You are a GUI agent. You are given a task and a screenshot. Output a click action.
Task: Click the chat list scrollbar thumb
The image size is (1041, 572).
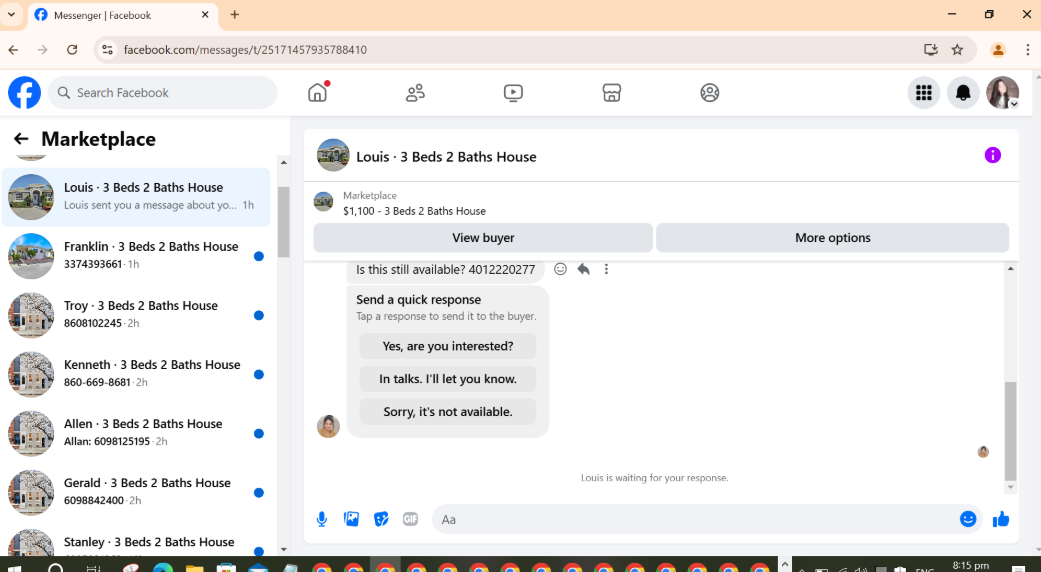(283, 222)
